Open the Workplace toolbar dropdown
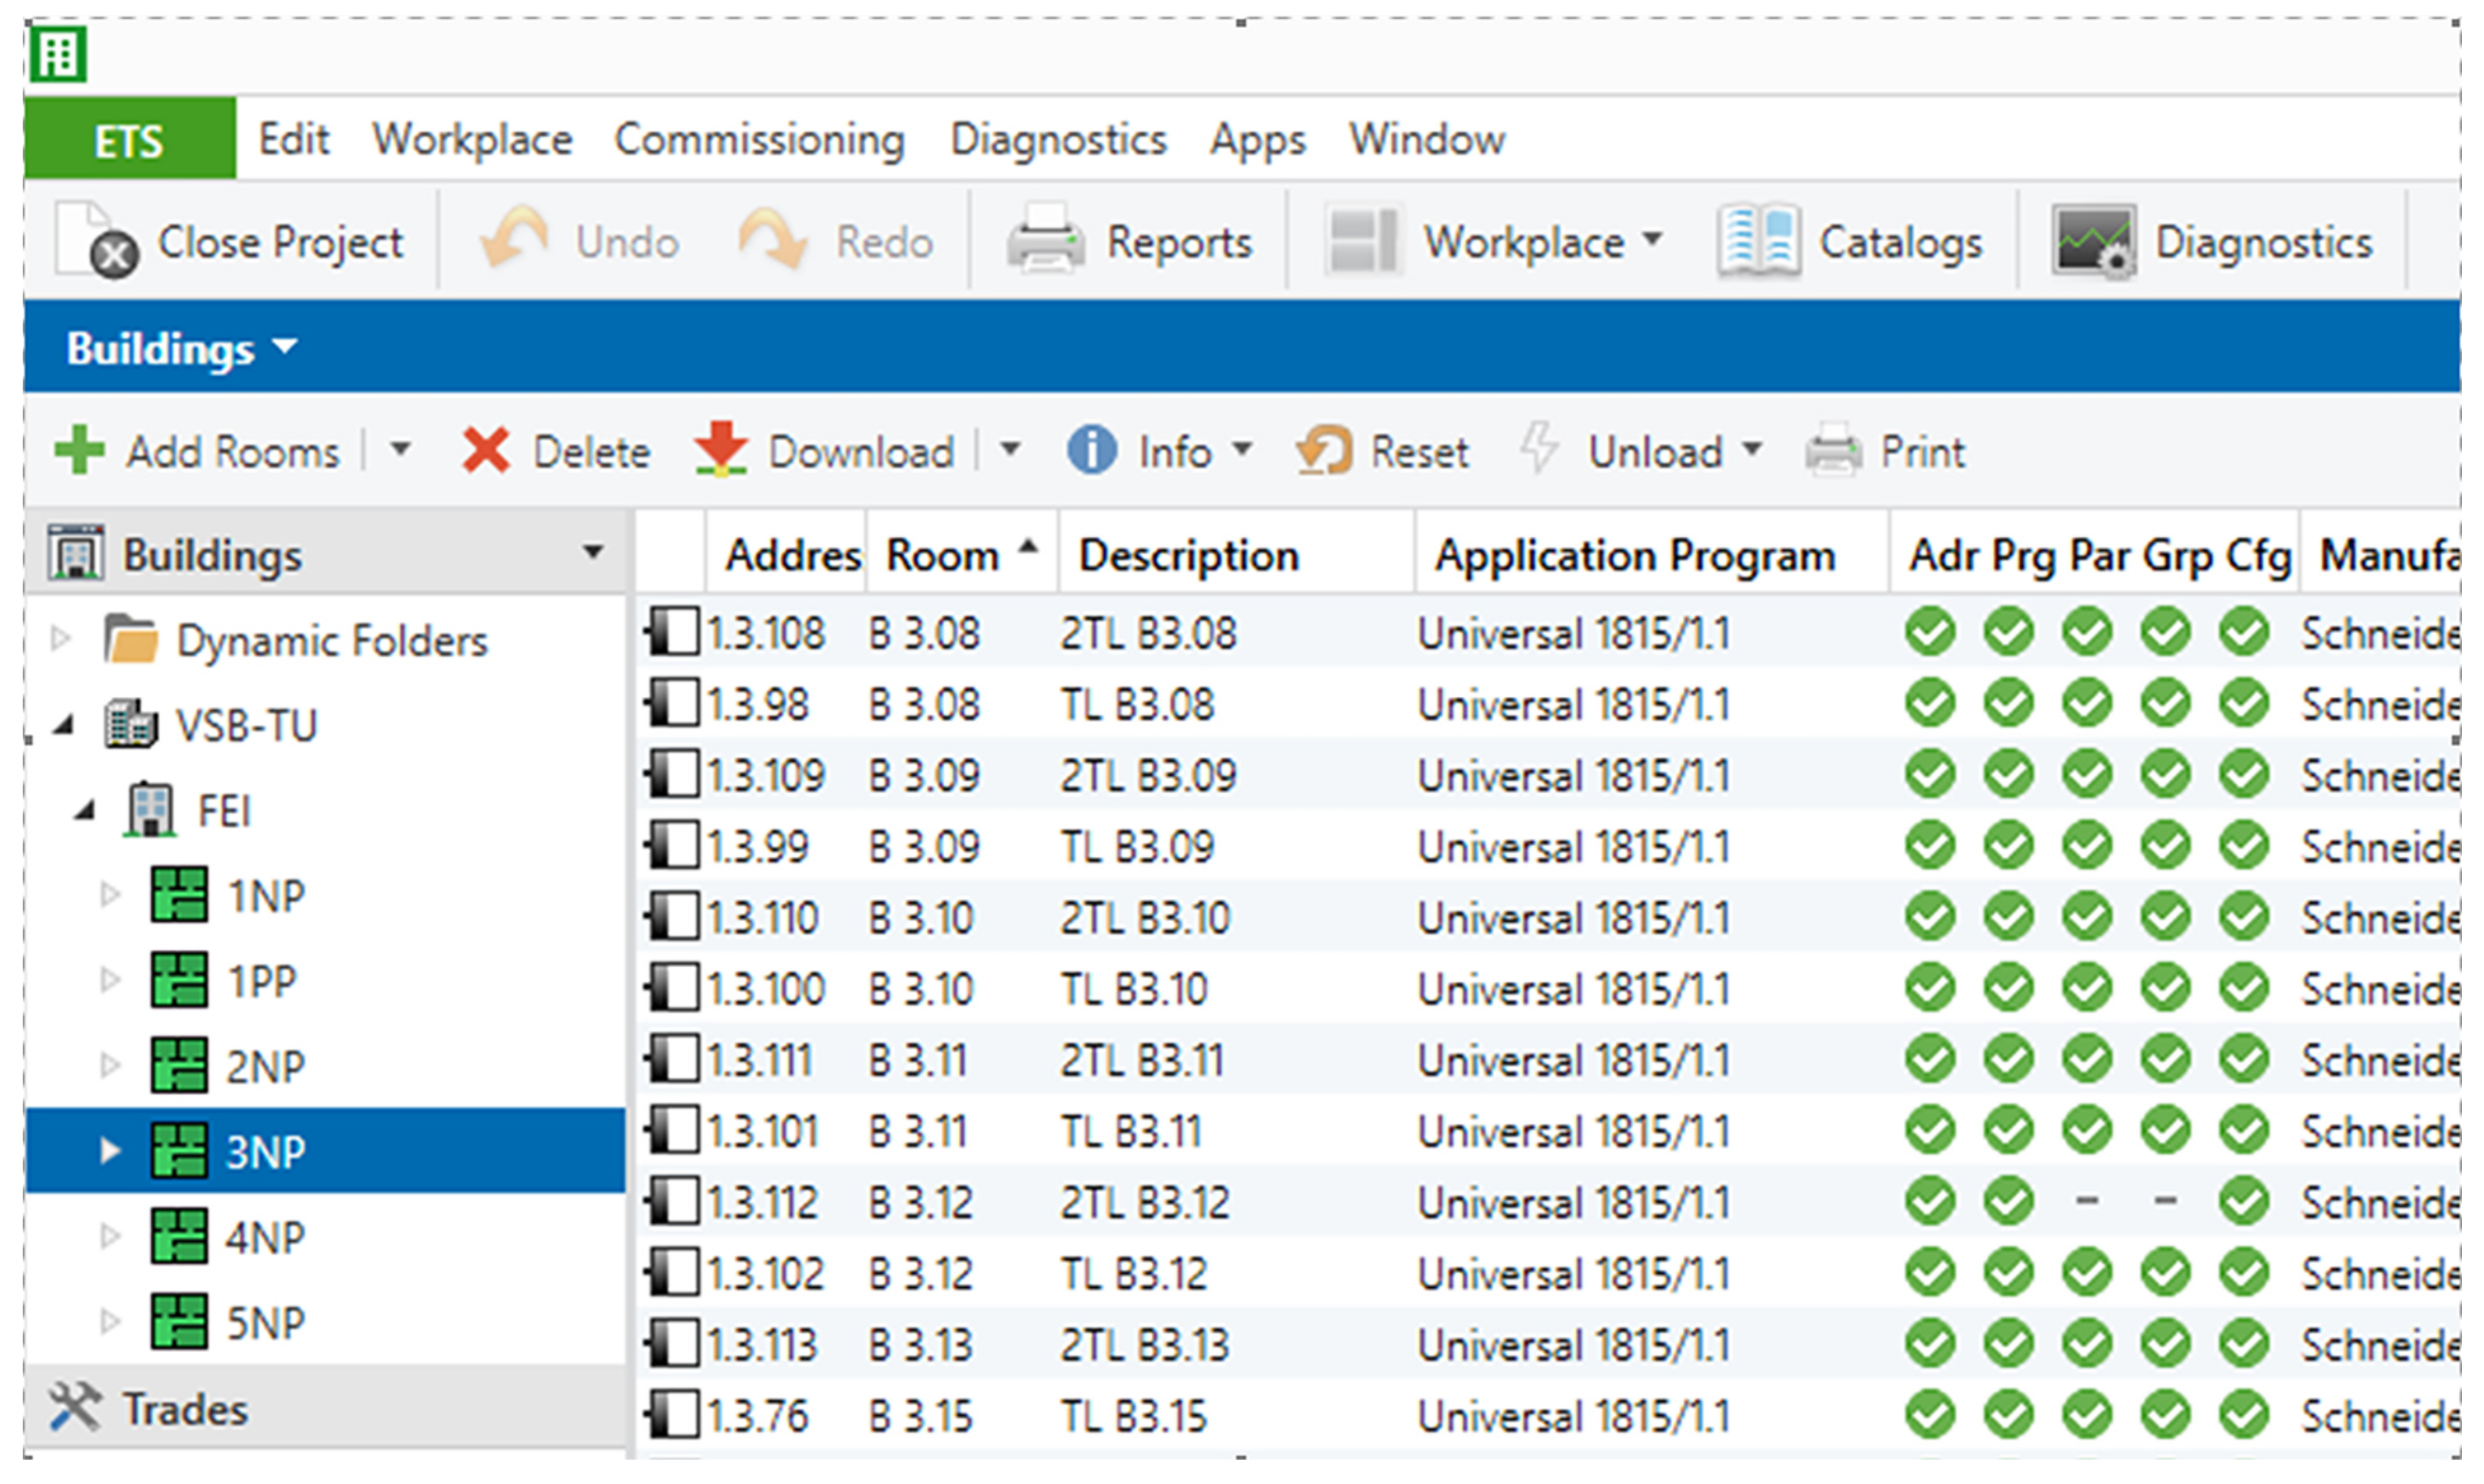This screenshot has height=1484, width=2484. pos(1652,240)
